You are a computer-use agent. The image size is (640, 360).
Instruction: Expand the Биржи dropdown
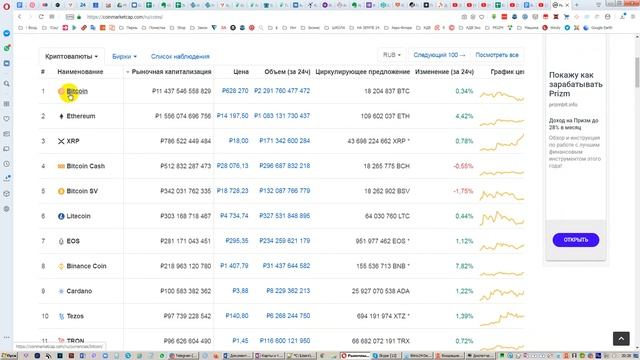tap(124, 56)
